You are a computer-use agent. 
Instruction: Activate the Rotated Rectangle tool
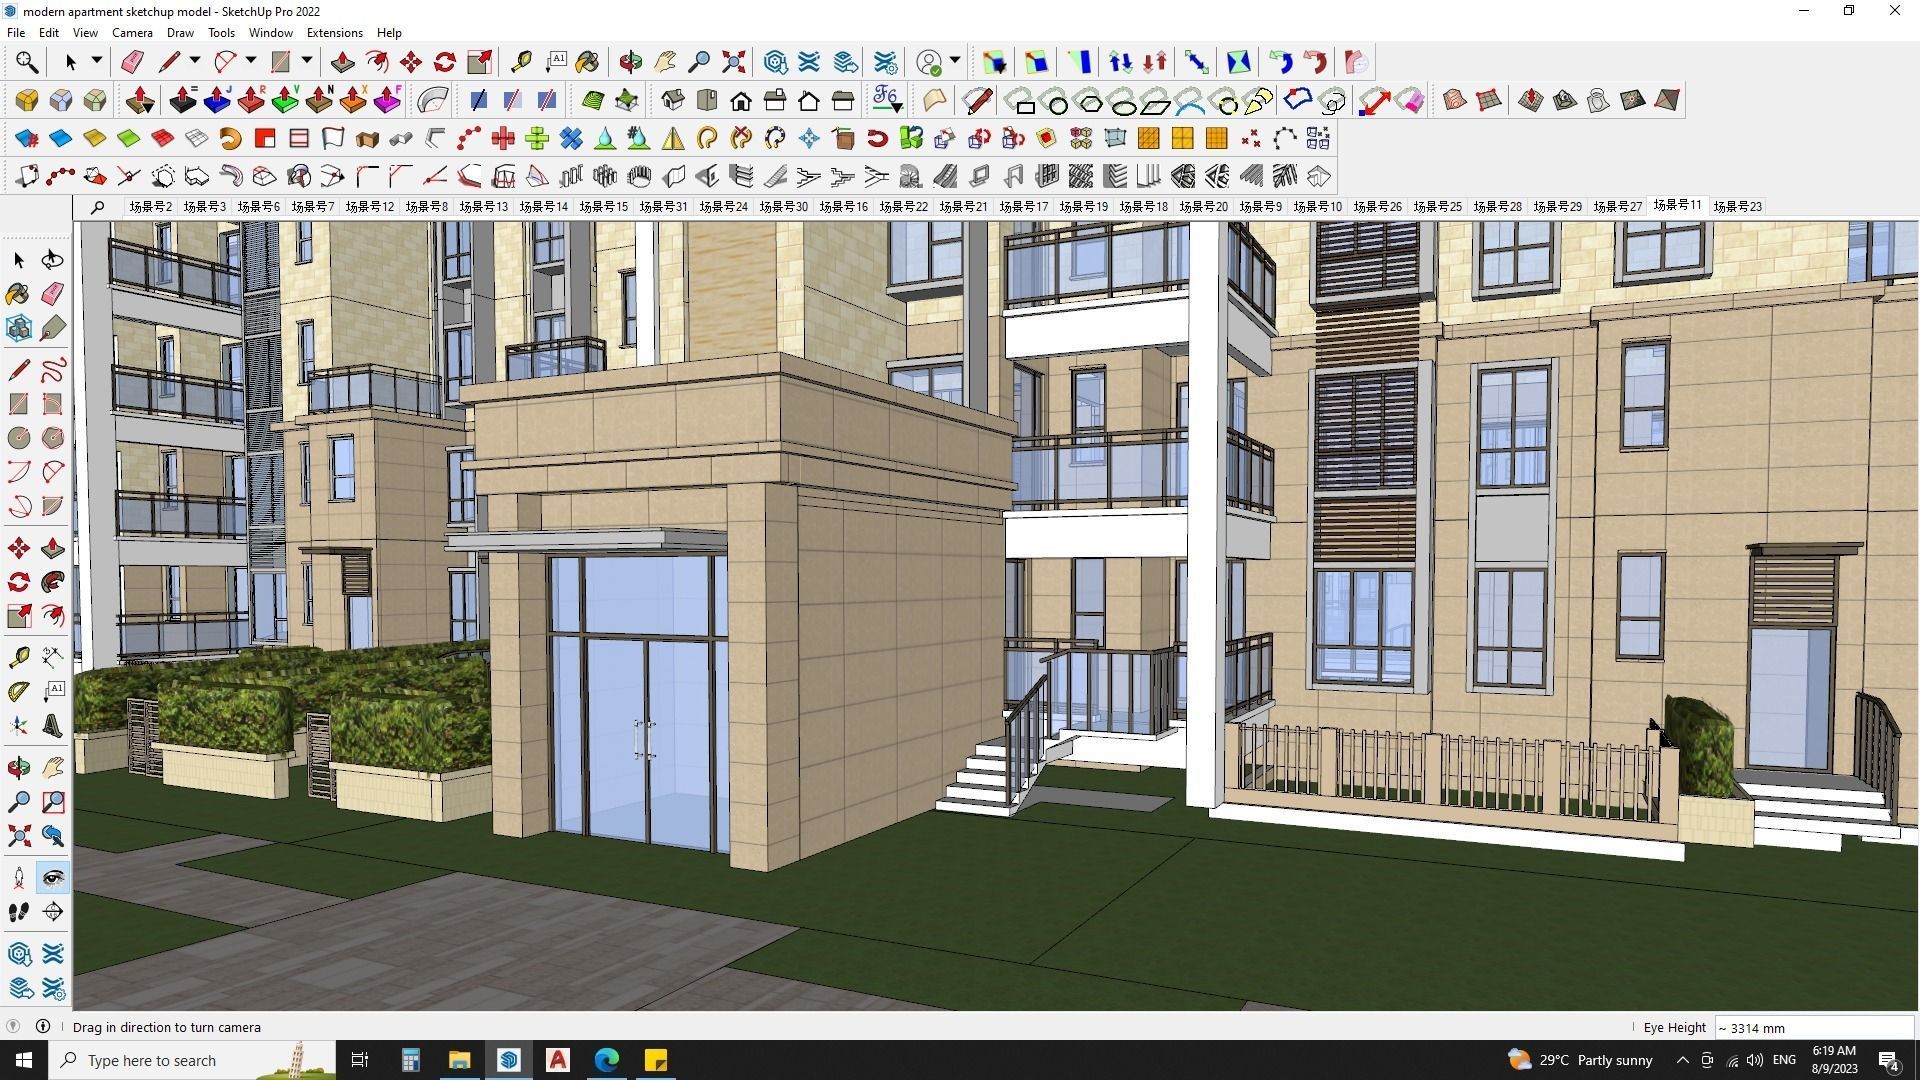pos(52,404)
